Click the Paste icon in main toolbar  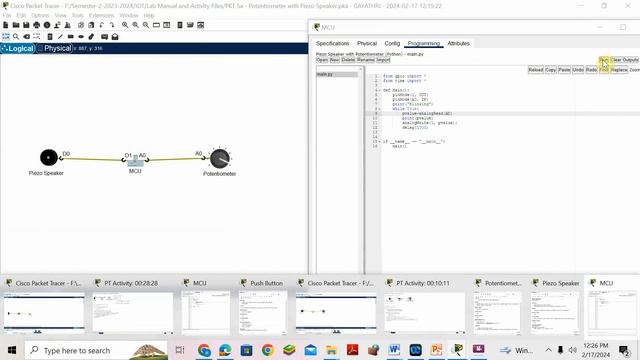coord(91,25)
